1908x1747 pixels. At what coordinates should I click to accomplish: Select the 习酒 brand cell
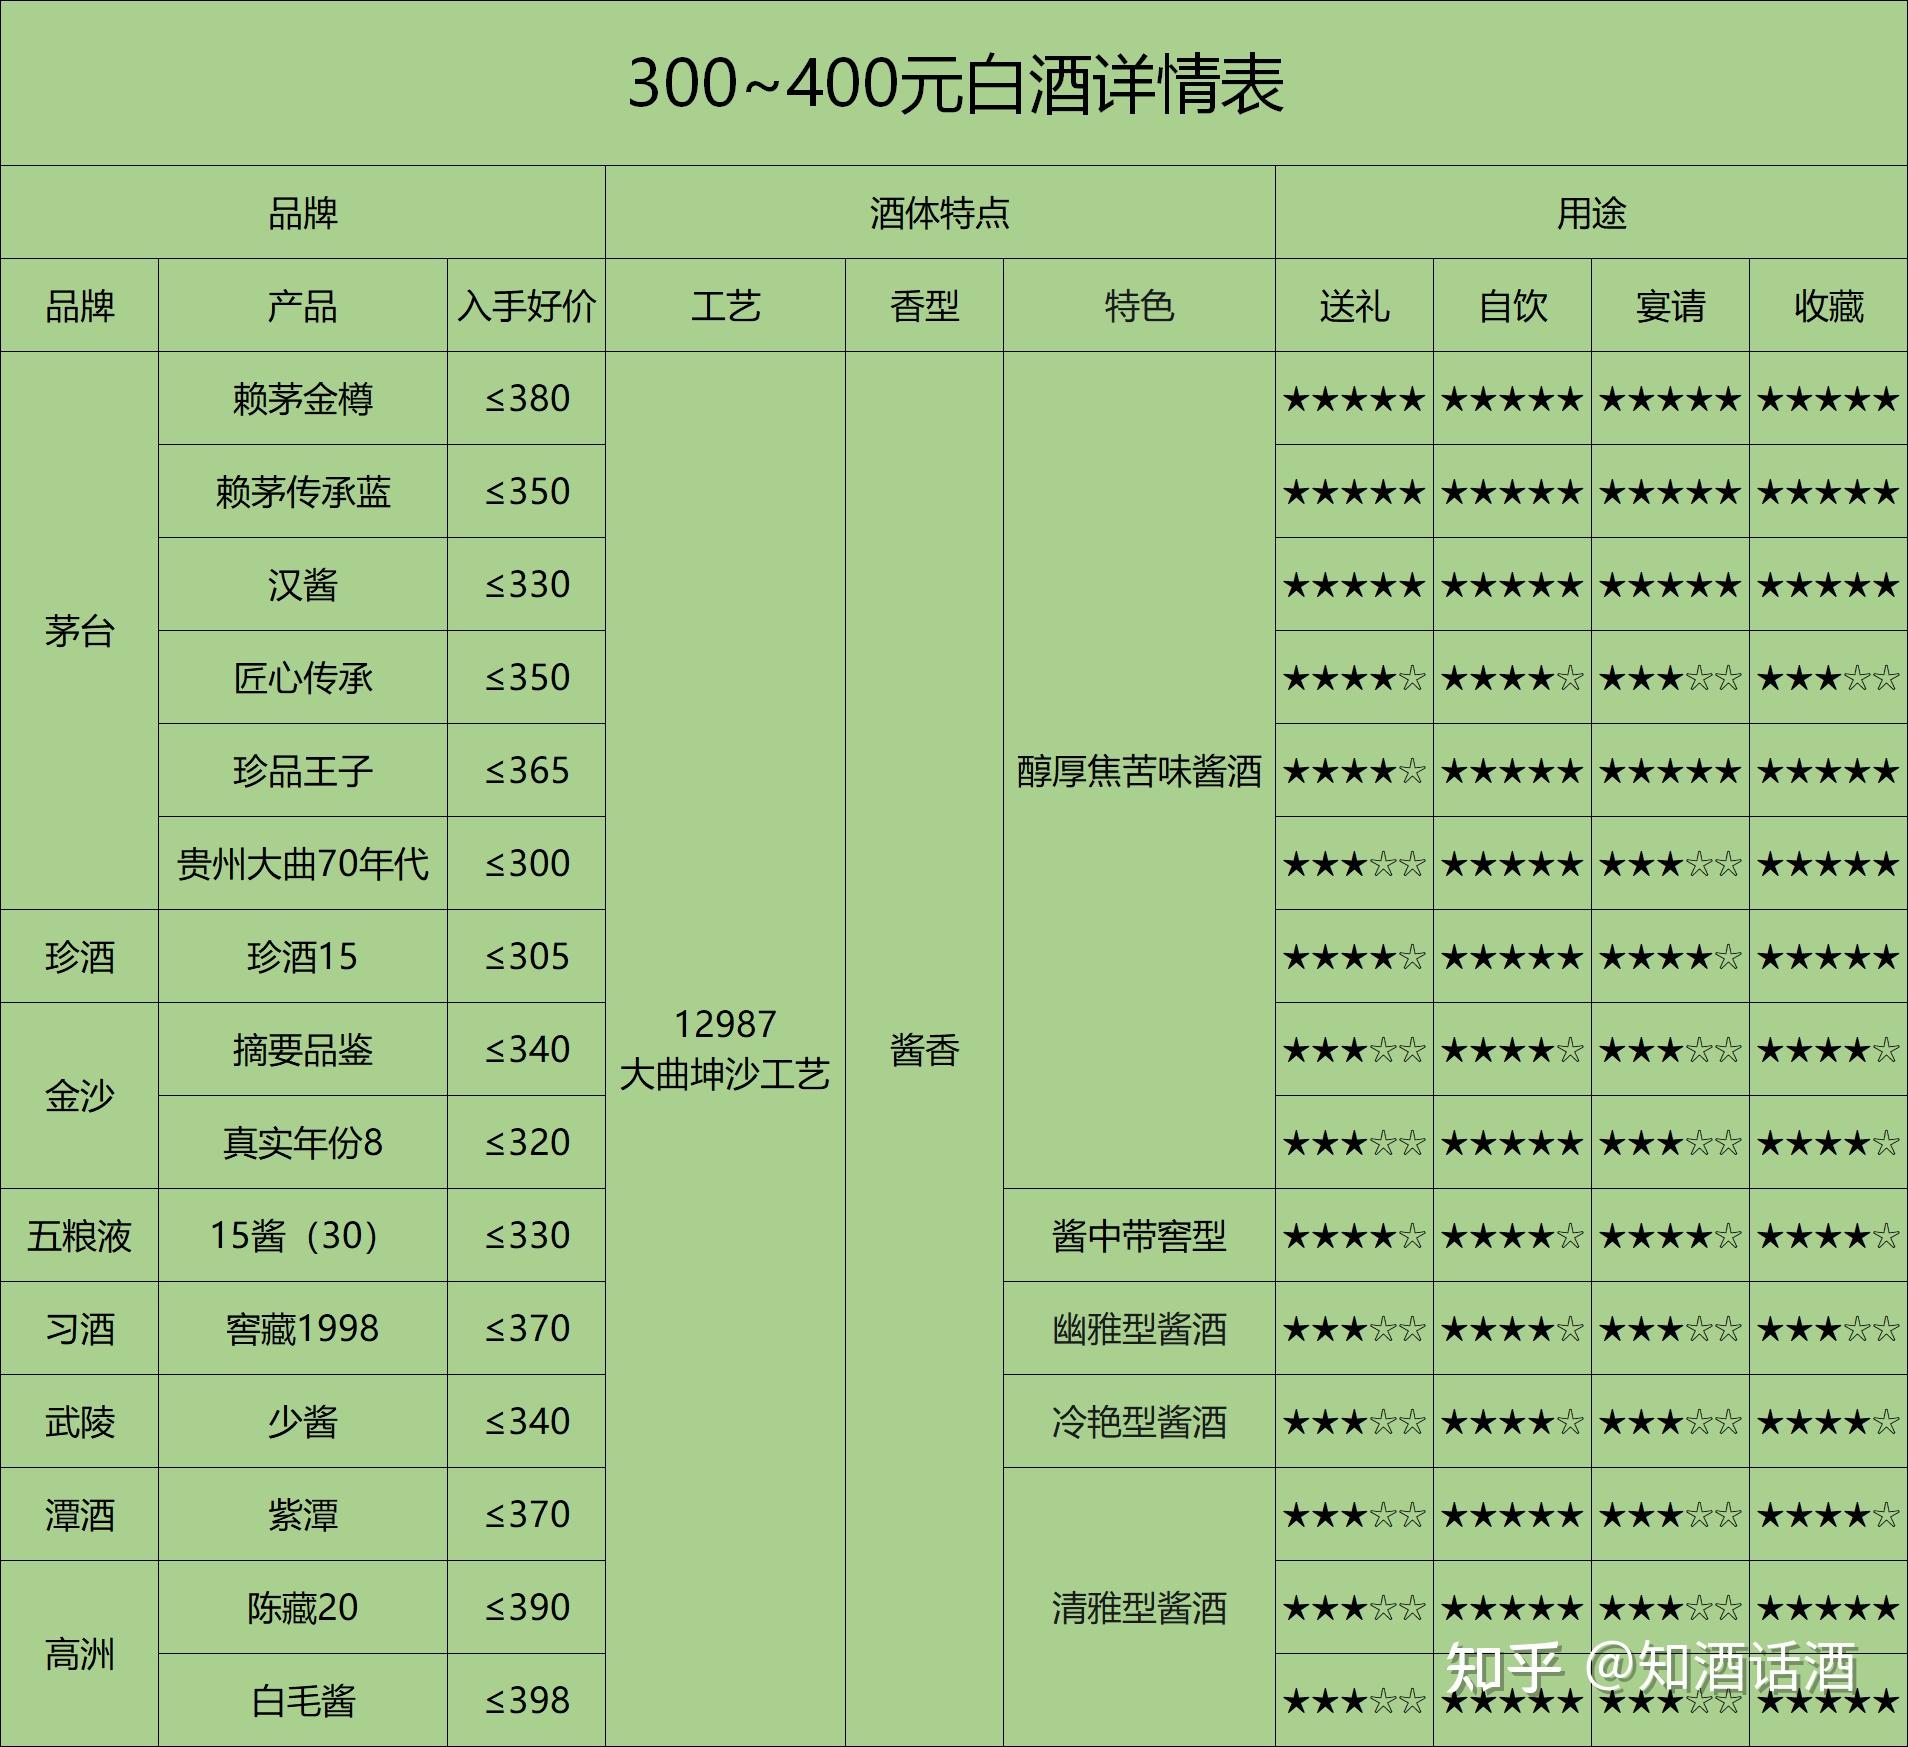click(x=79, y=1328)
